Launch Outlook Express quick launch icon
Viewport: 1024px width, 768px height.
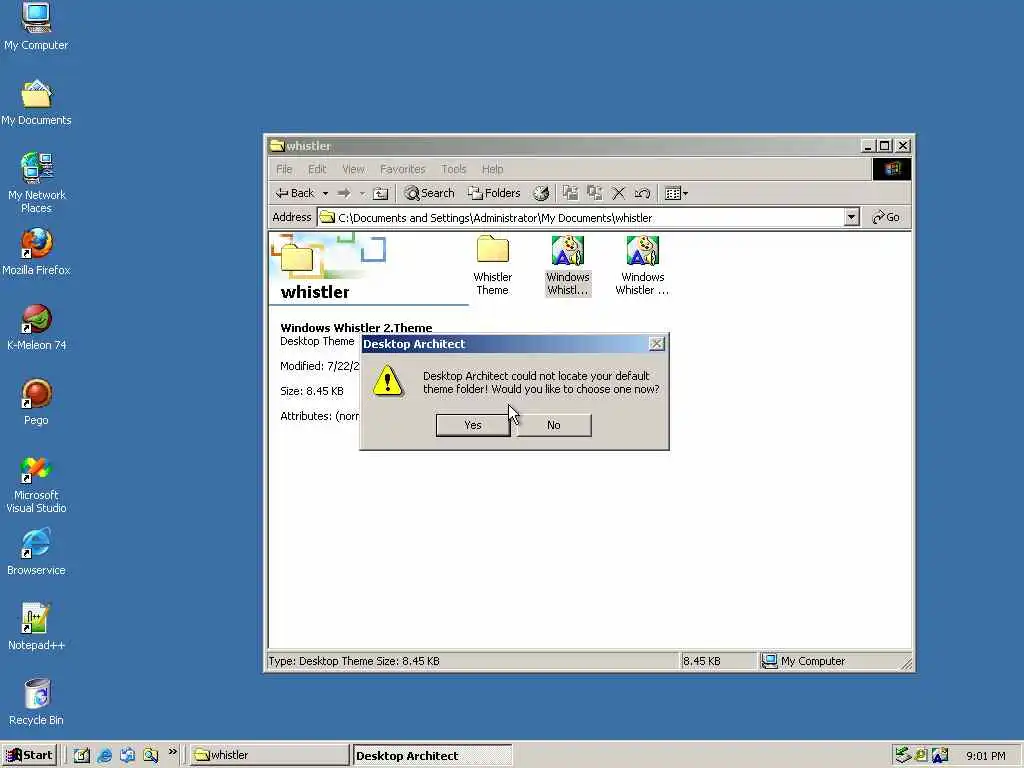pyautogui.click(x=127, y=756)
